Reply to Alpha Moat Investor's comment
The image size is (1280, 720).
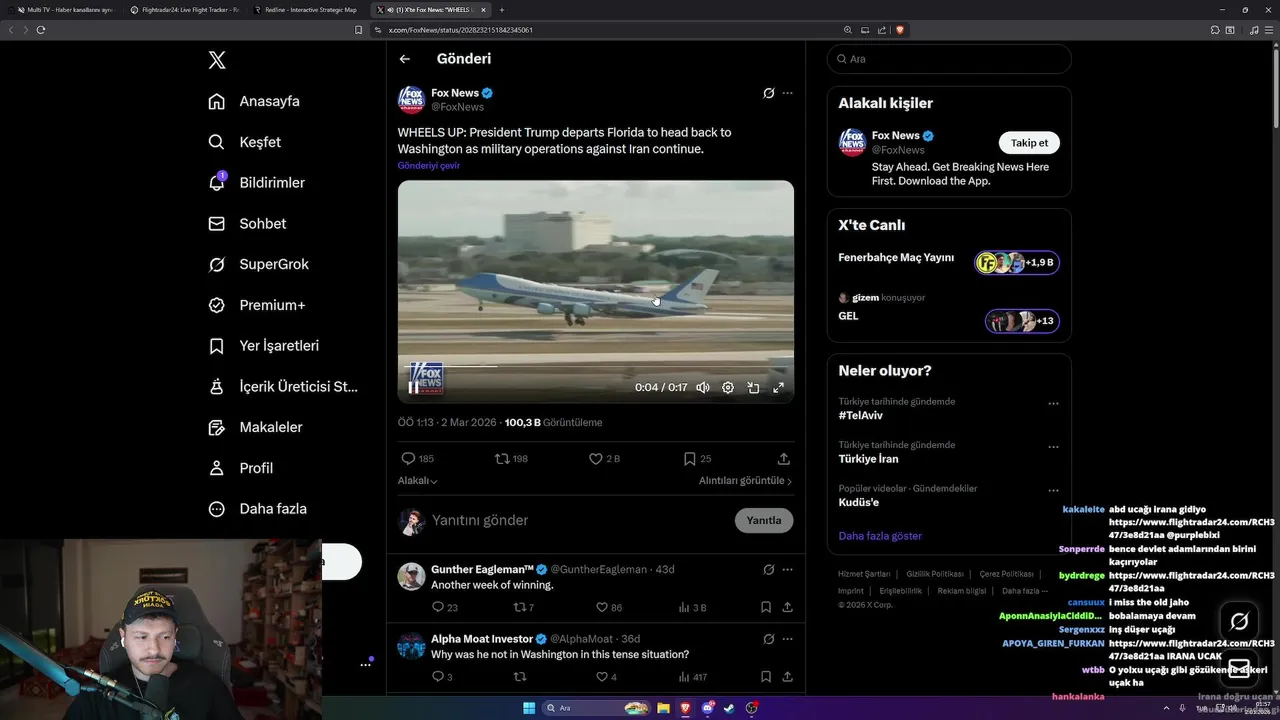point(442,677)
